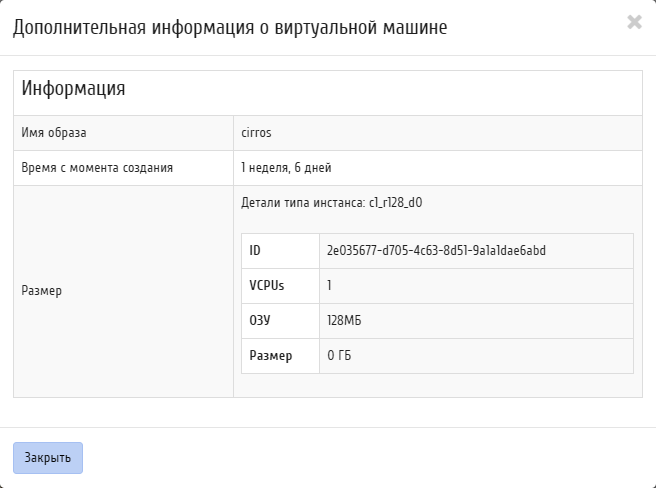This screenshot has height=488, width=656.
Task: Click the Имя образа row label
Action: [54, 133]
